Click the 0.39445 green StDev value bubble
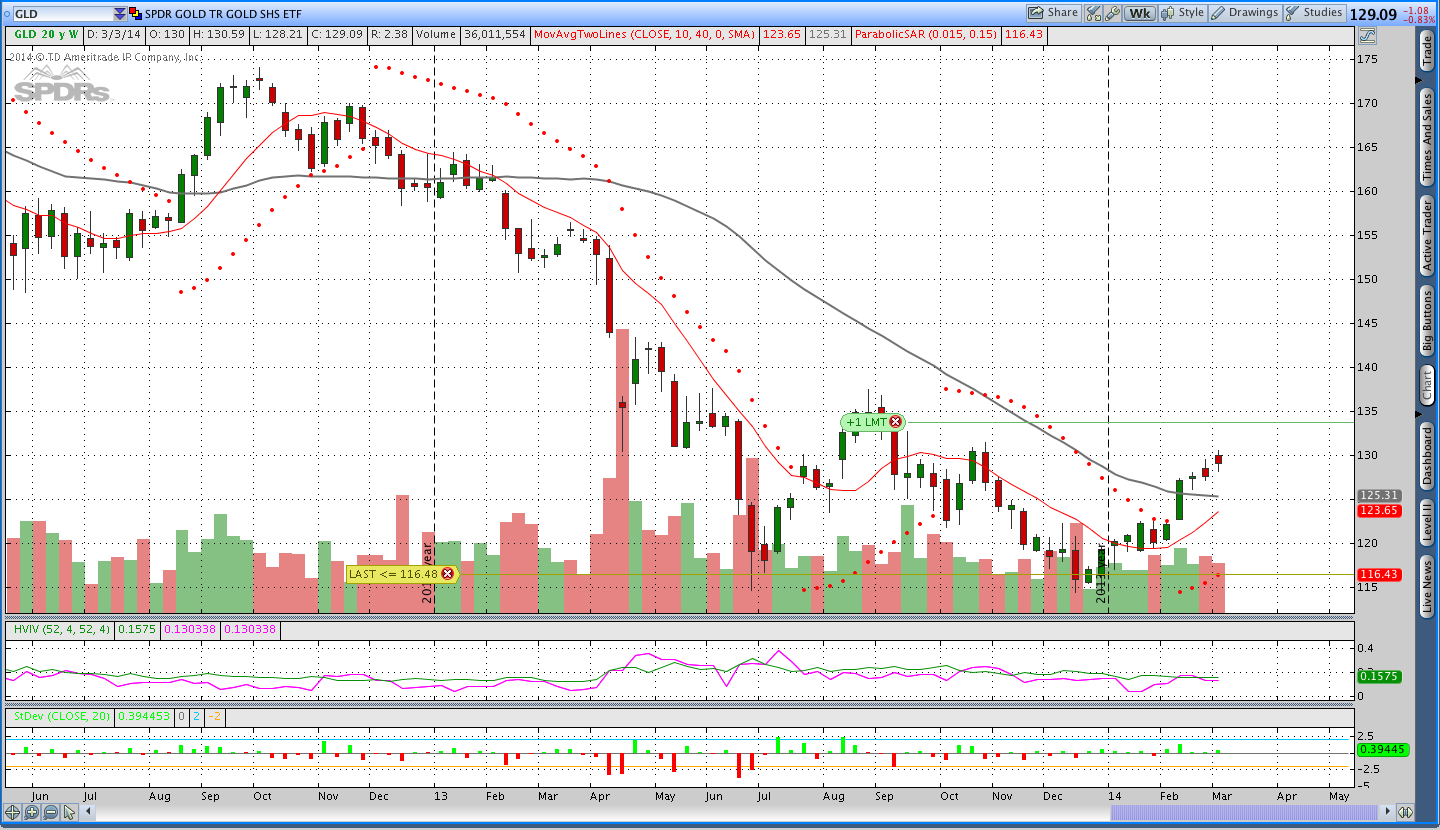The width and height of the screenshot is (1440, 830). point(1383,750)
